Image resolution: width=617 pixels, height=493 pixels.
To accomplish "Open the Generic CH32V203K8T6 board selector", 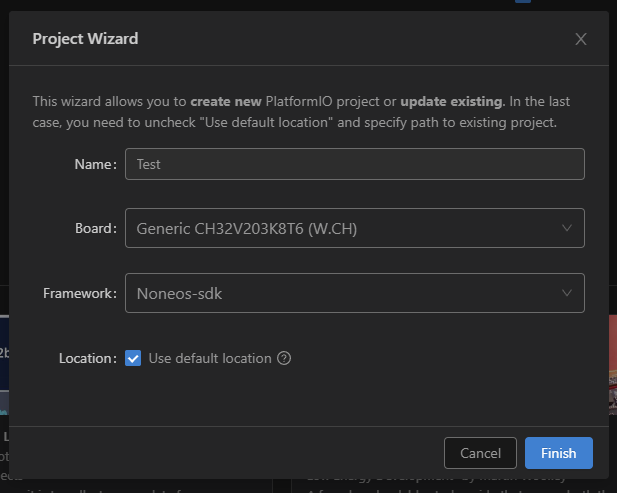I will click(340, 228).
